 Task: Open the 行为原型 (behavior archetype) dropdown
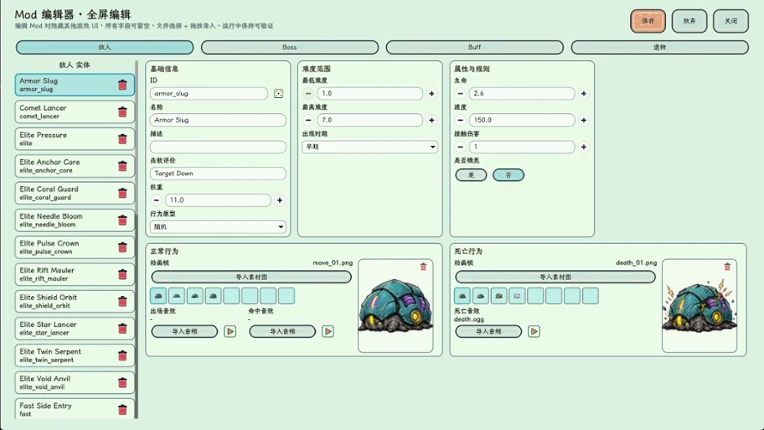(x=218, y=227)
